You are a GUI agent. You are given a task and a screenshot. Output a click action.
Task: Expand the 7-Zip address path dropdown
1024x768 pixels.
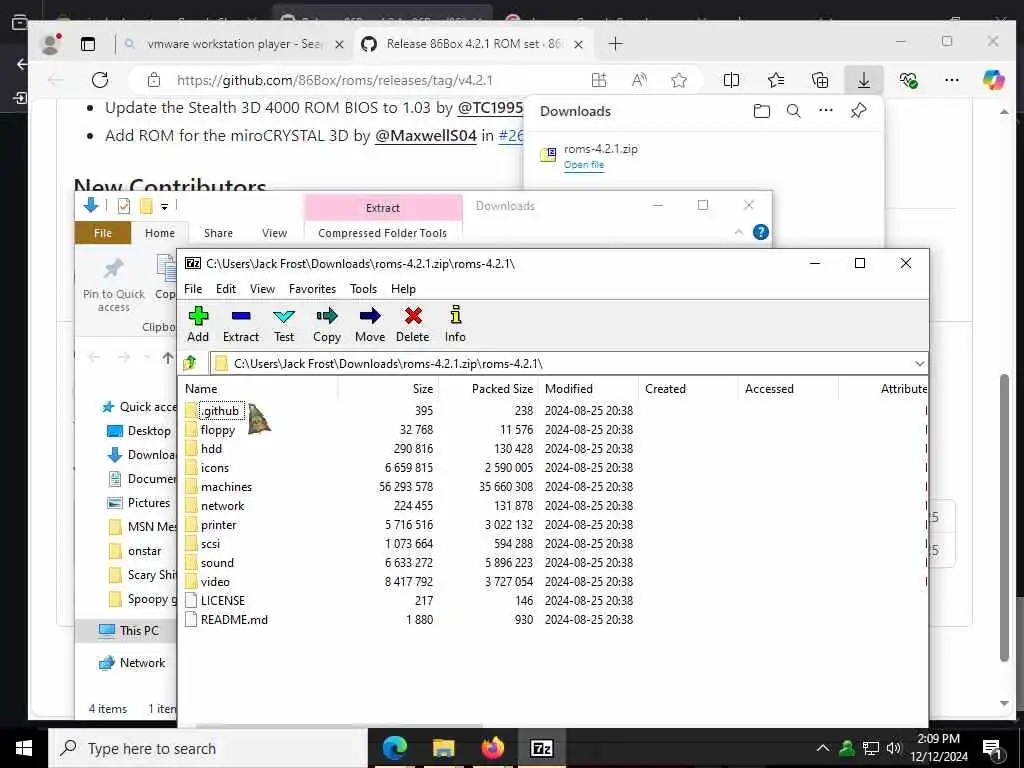[920, 363]
